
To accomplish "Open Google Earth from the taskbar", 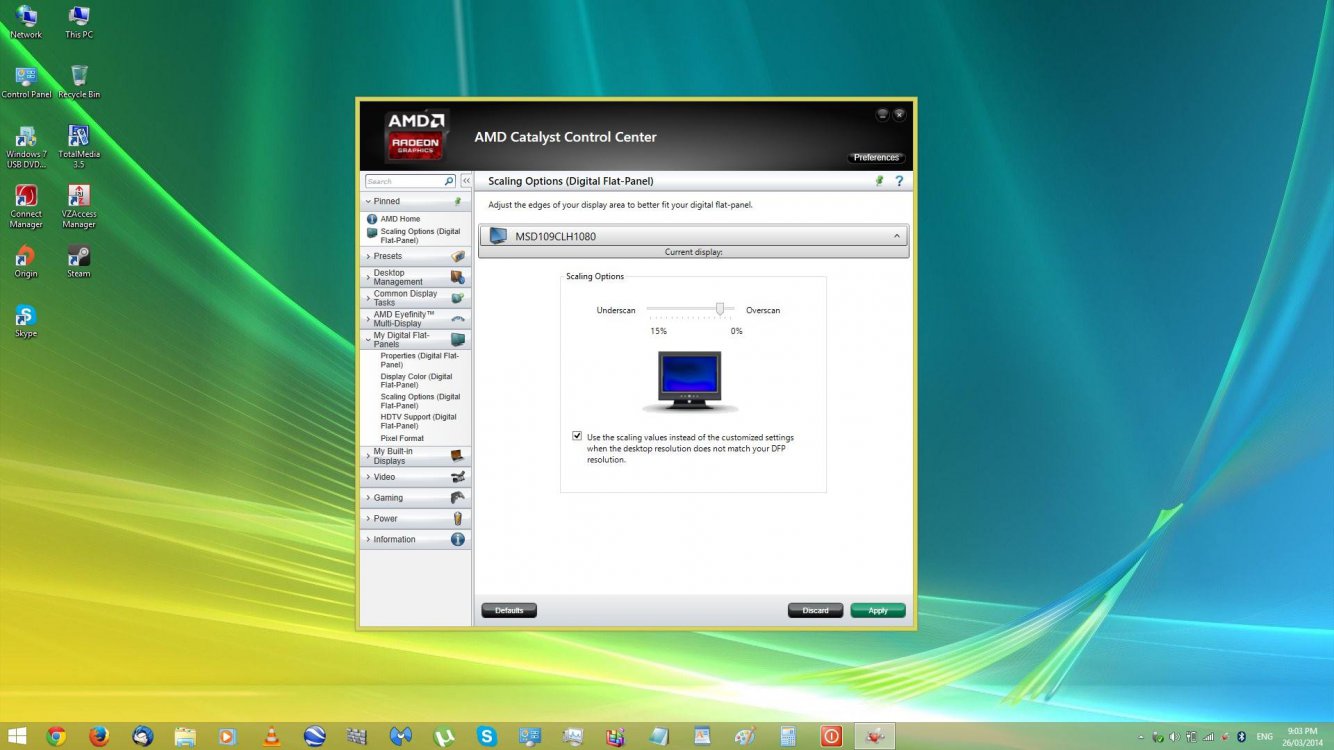I will point(314,736).
